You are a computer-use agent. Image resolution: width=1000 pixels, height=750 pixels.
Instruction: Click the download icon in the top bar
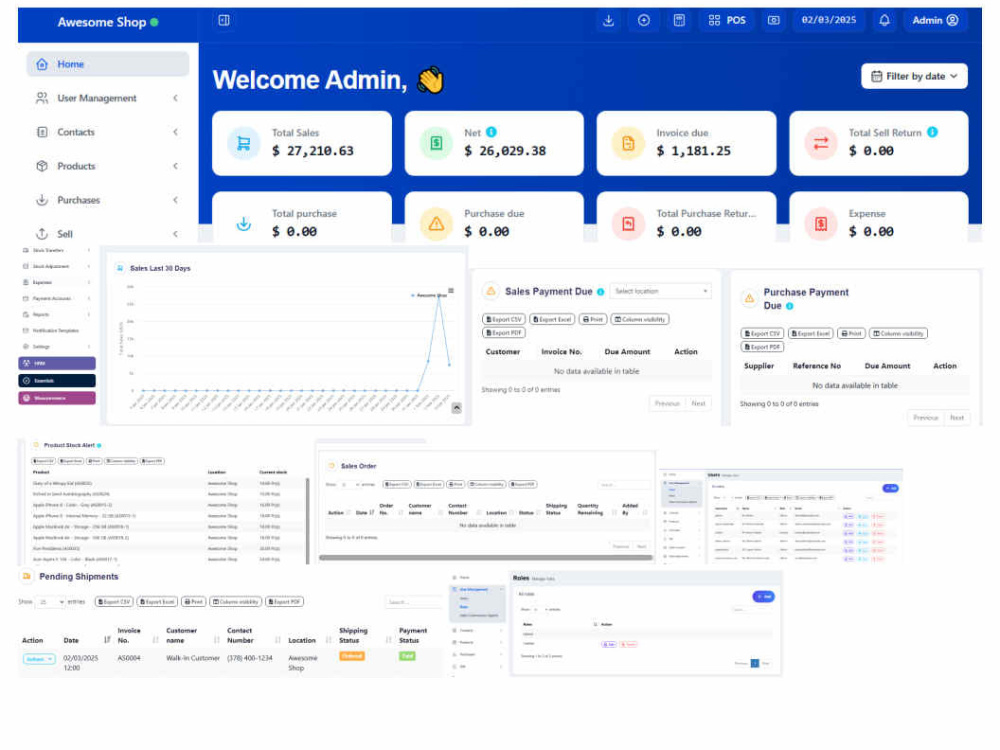[608, 20]
